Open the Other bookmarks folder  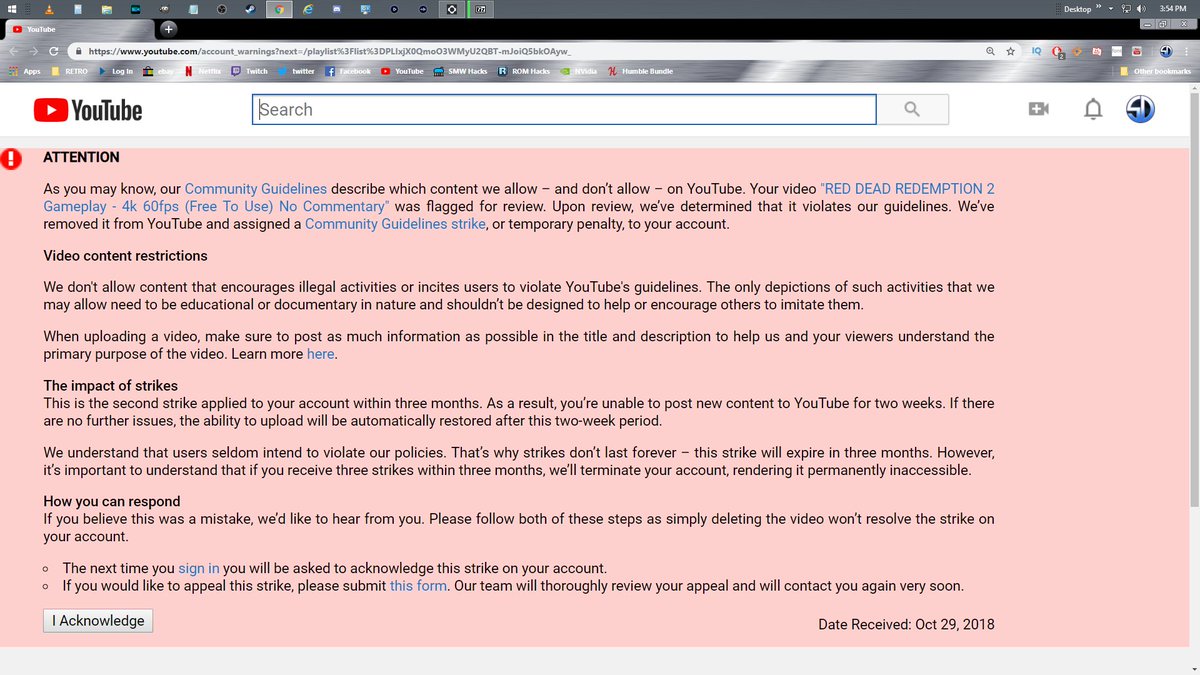(x=1155, y=71)
